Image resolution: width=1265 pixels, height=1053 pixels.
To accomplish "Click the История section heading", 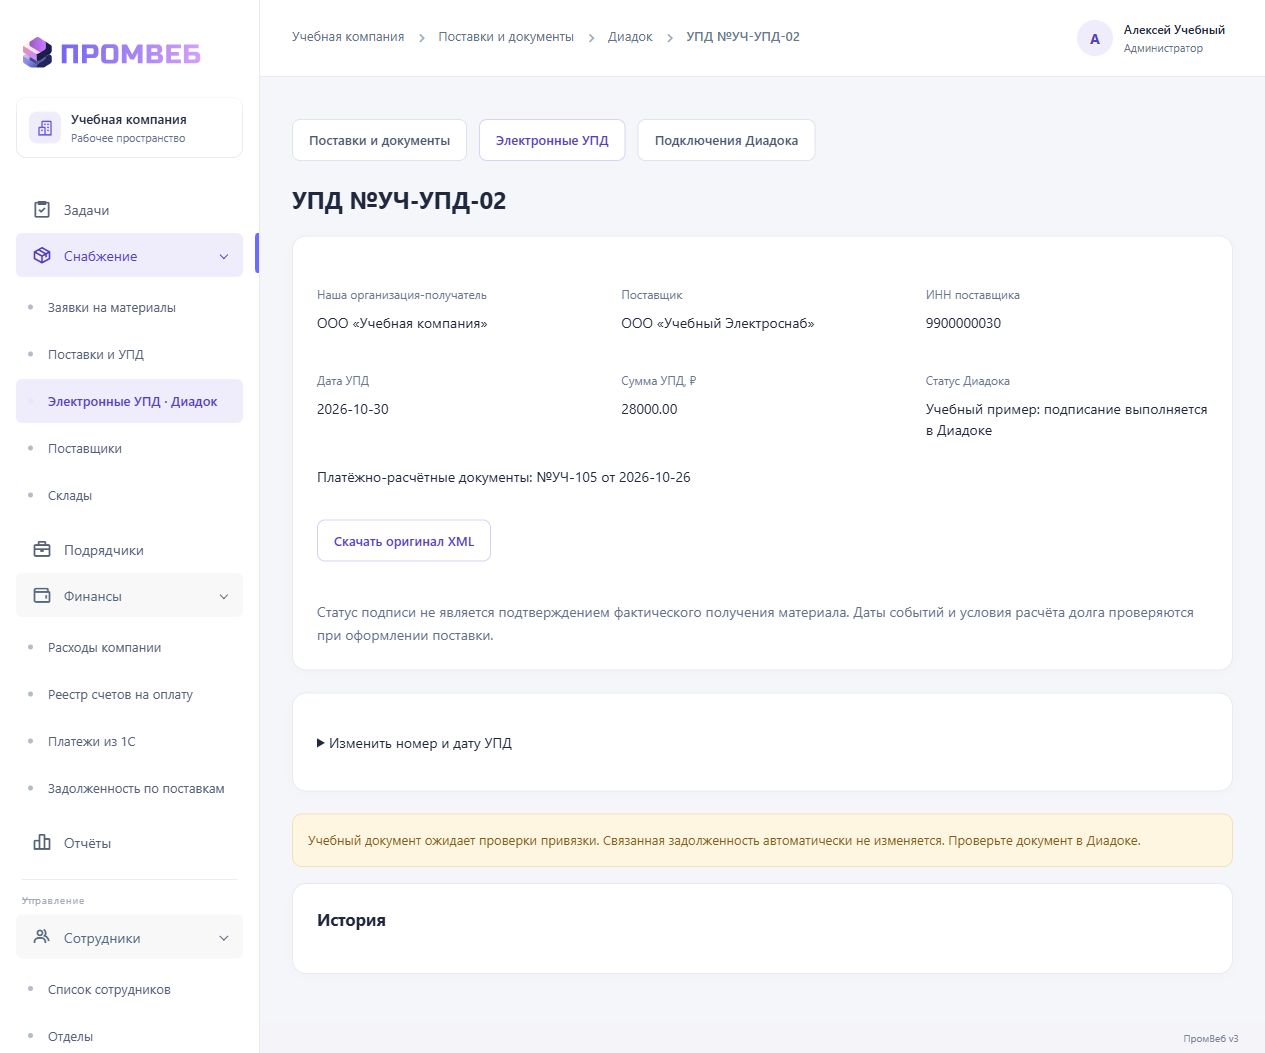I will pos(351,921).
